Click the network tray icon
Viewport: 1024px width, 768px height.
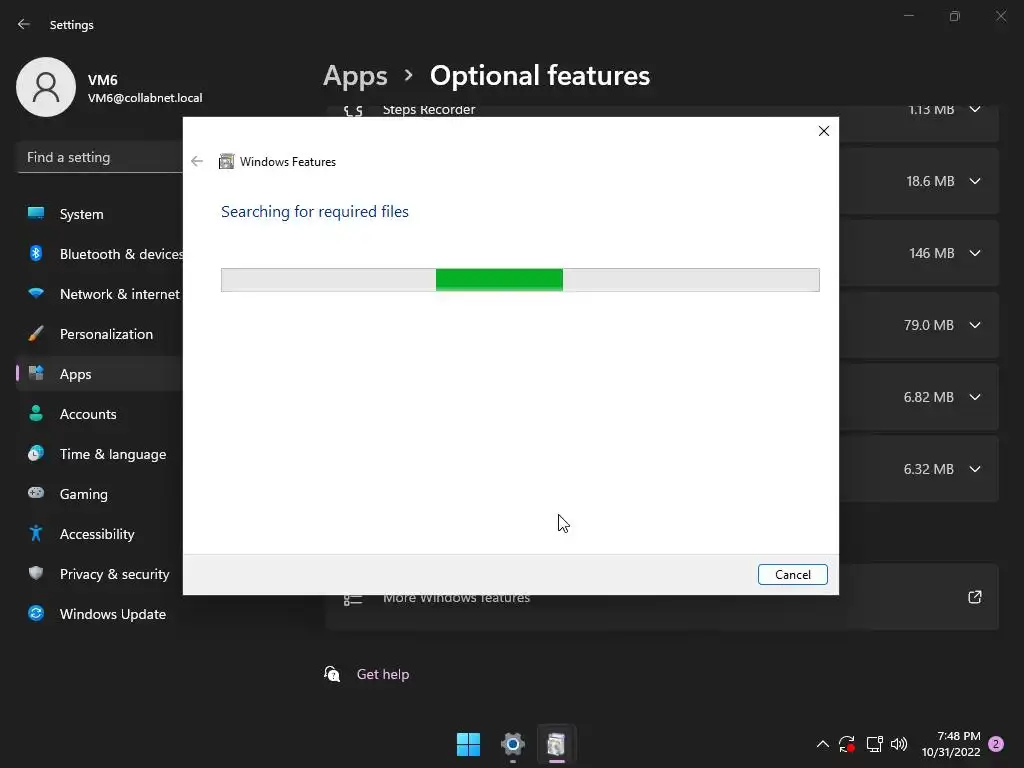(874, 744)
